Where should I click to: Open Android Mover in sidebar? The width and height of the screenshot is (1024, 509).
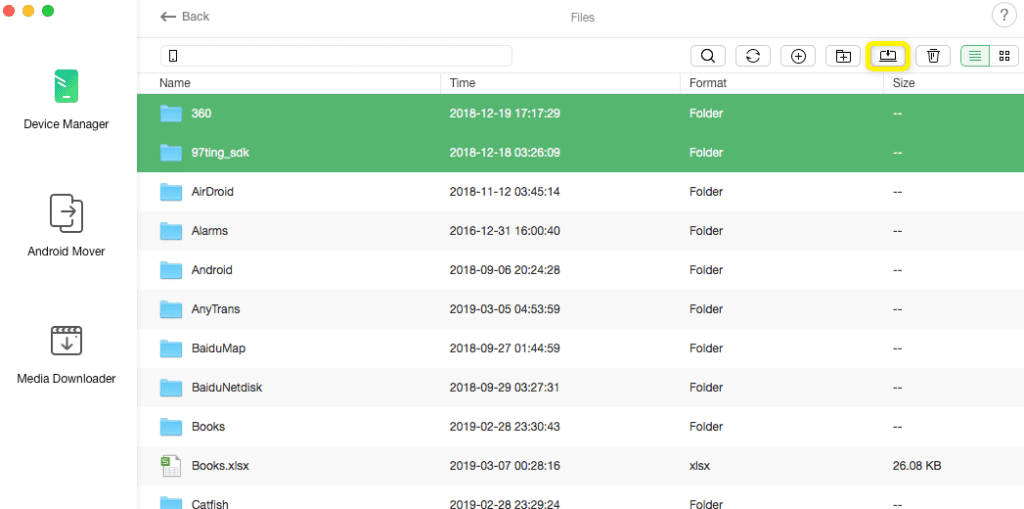66,225
